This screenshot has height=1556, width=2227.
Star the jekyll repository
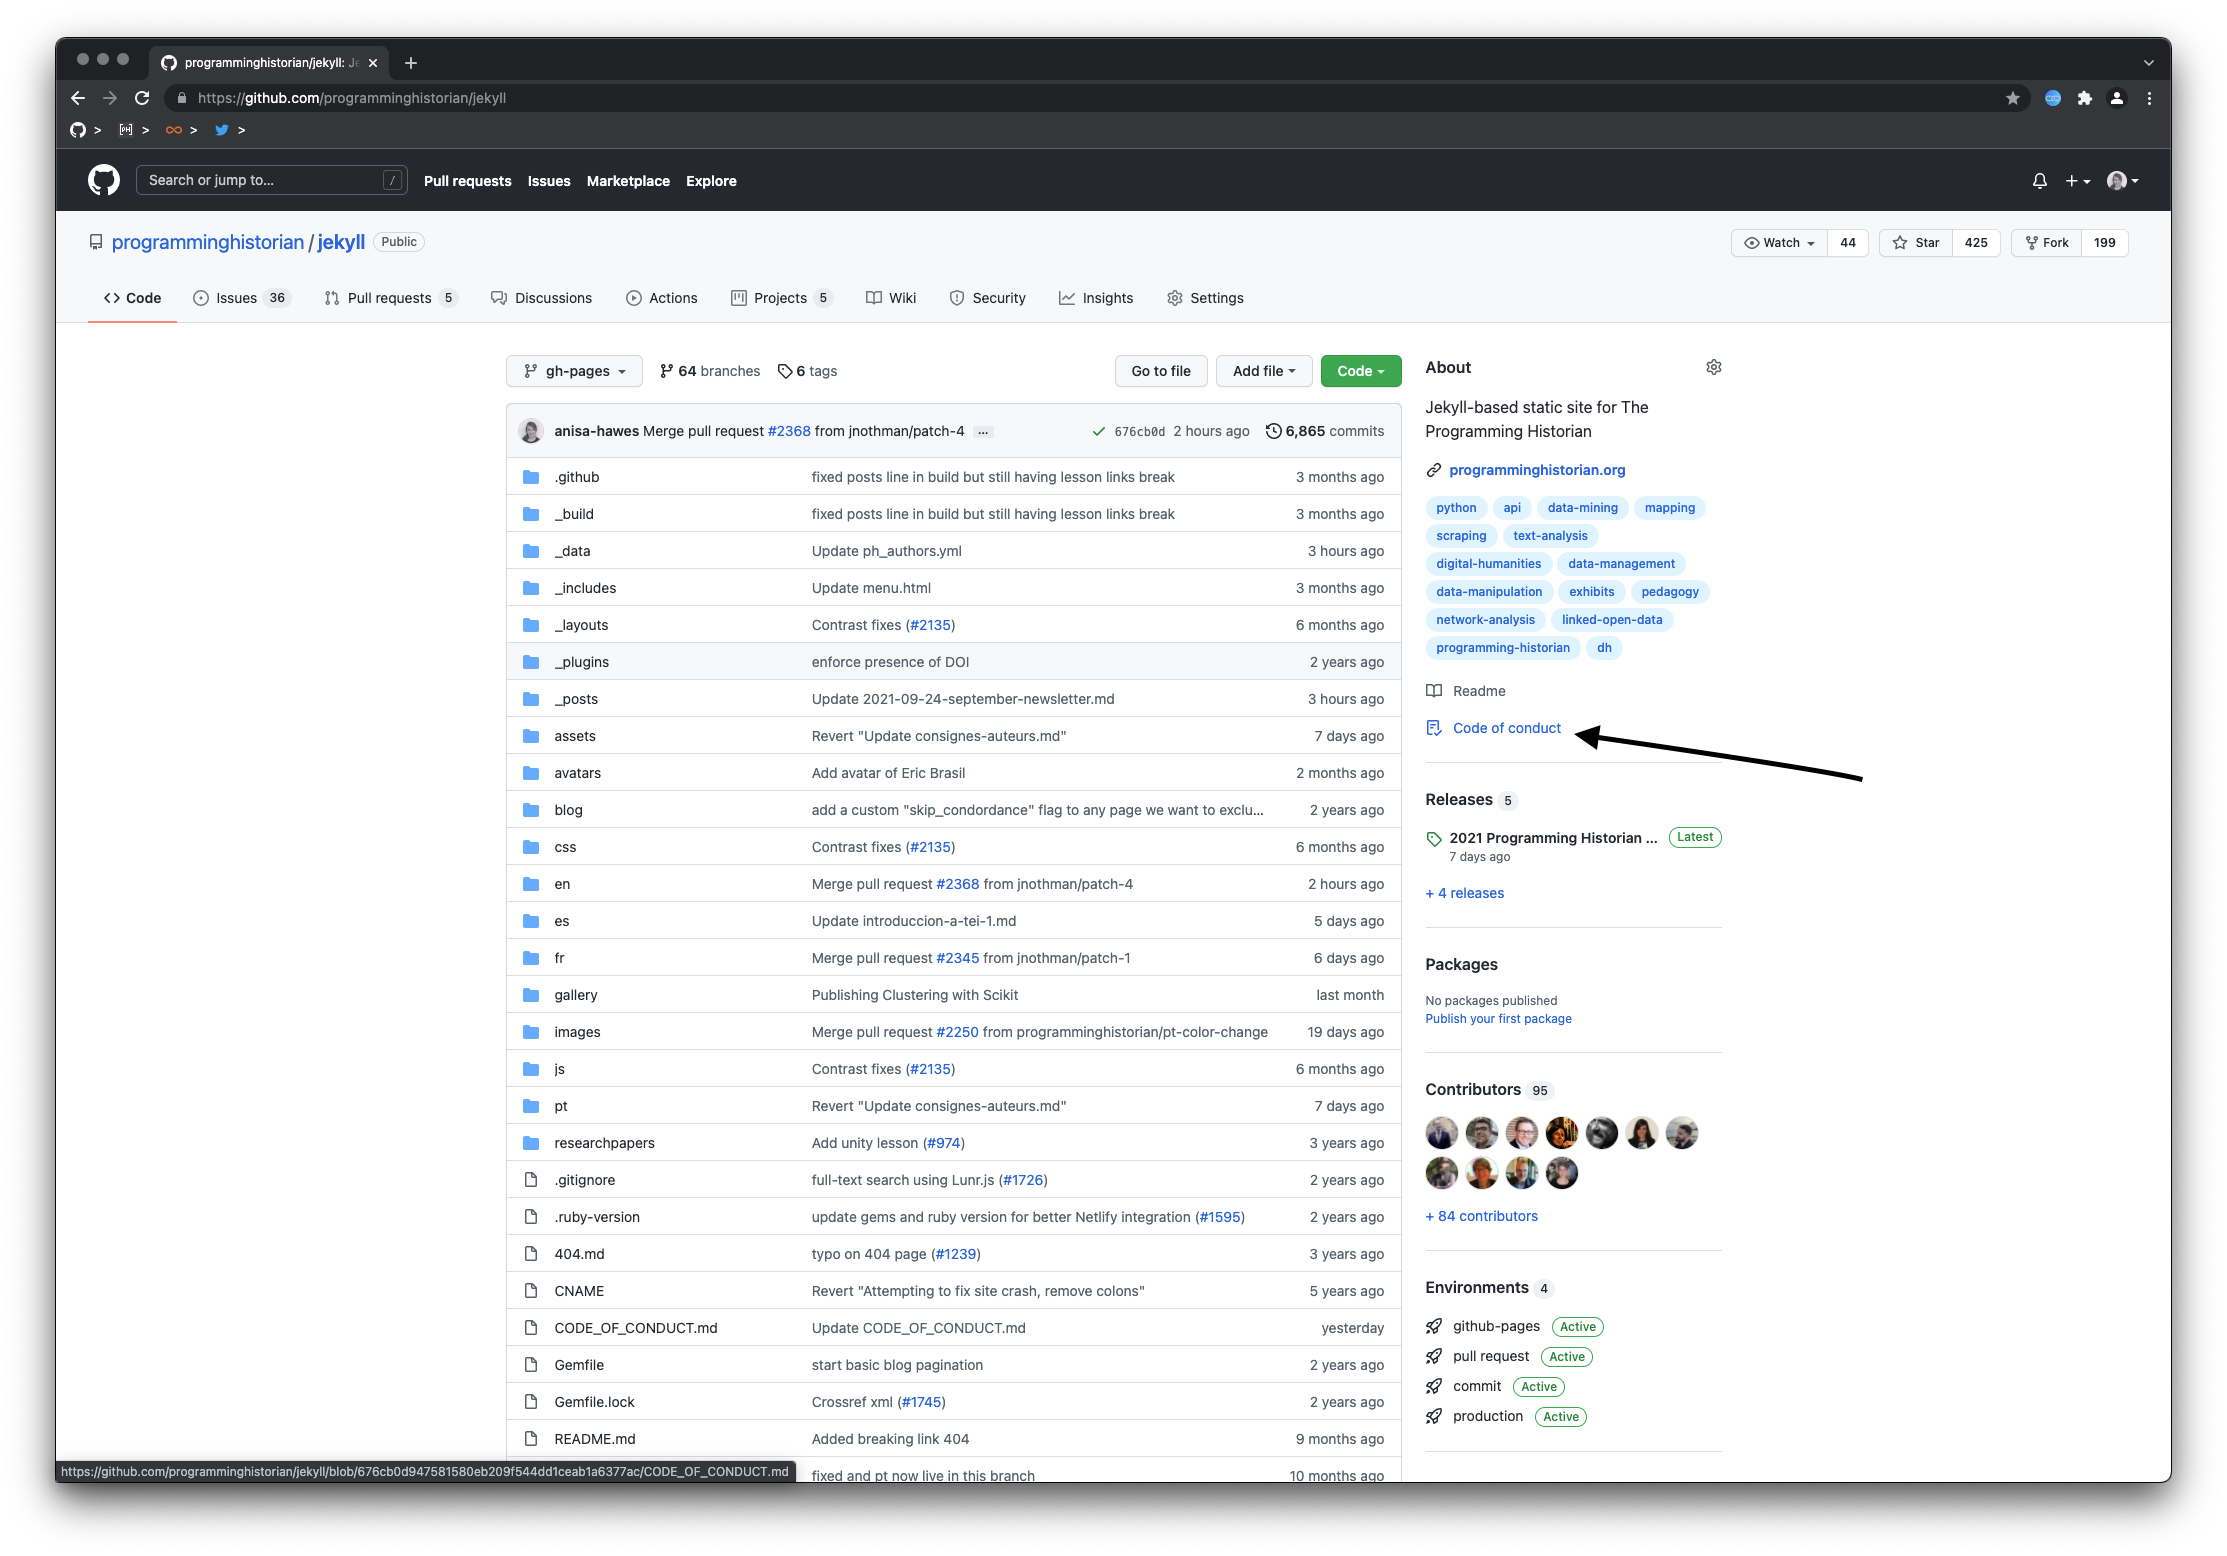(x=1914, y=242)
